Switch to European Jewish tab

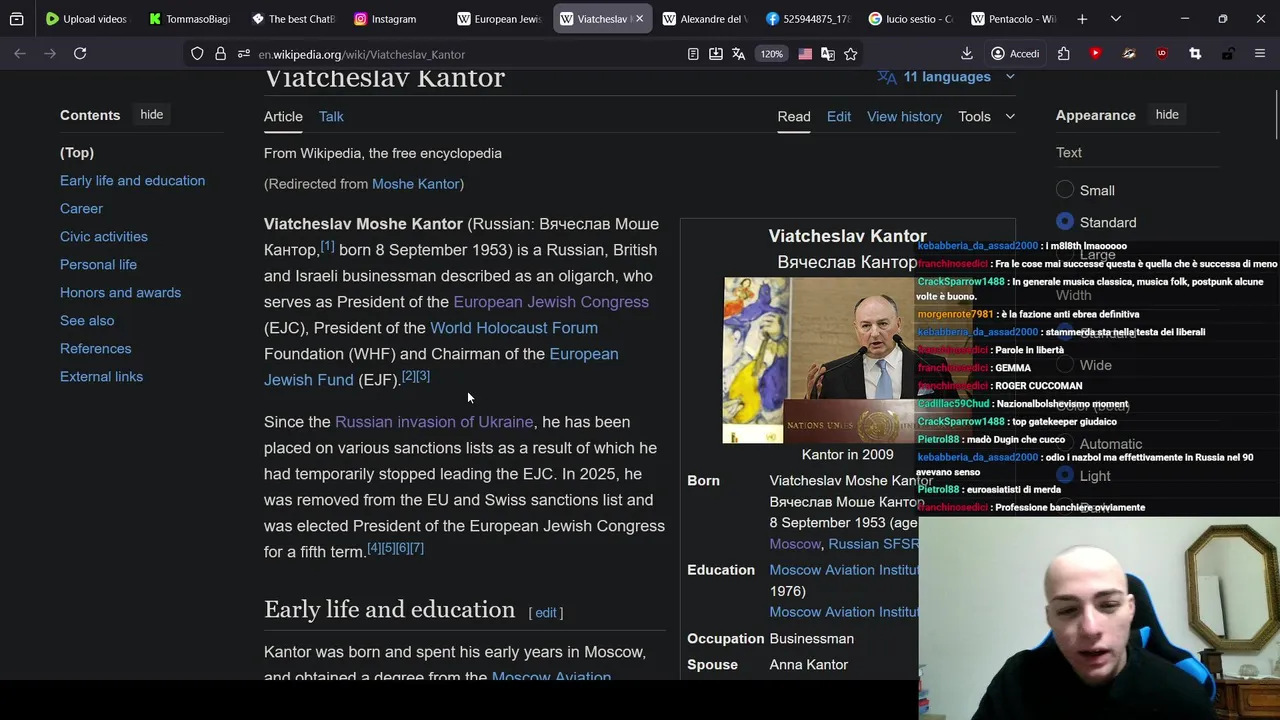[498, 19]
